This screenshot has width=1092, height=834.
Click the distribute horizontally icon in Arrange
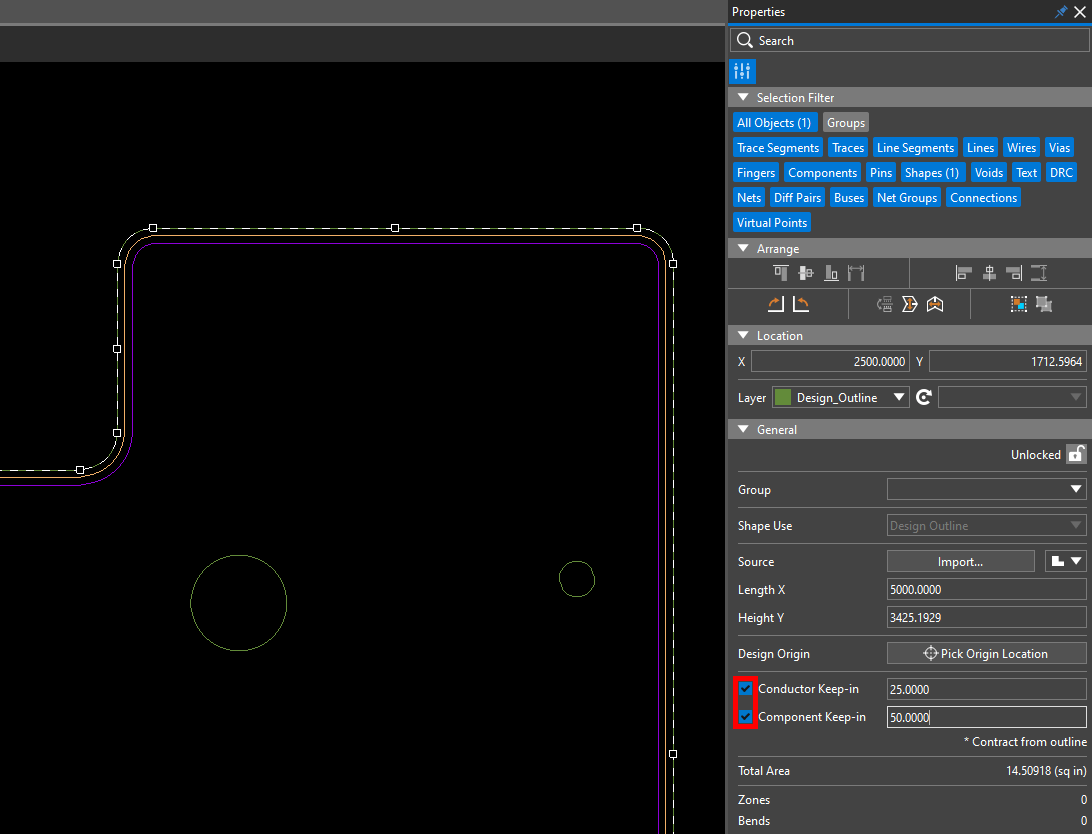[856, 272]
